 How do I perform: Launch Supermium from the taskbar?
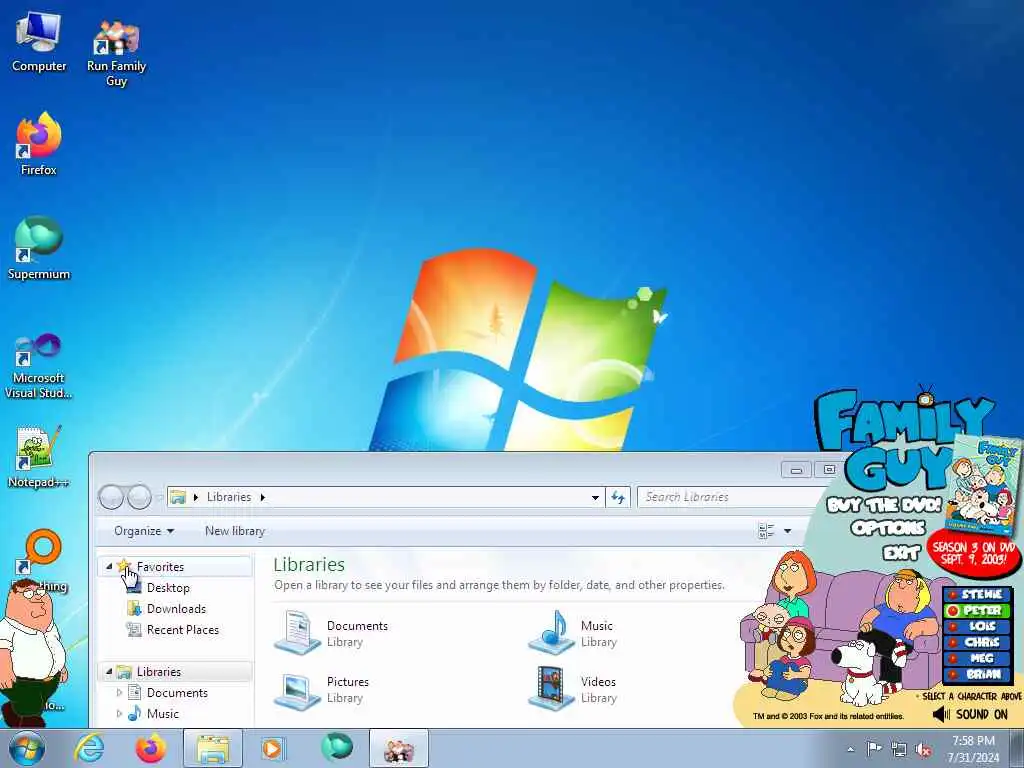[x=337, y=748]
